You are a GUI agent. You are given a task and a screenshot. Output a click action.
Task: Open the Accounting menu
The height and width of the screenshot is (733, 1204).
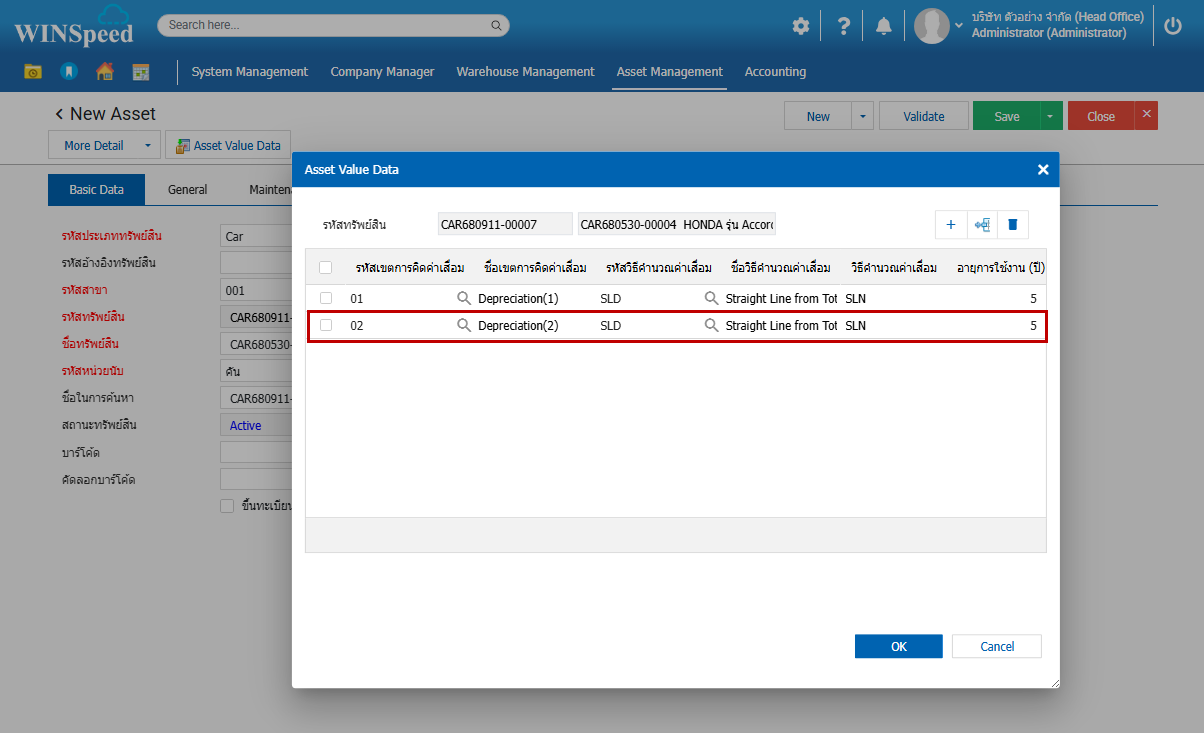(775, 72)
